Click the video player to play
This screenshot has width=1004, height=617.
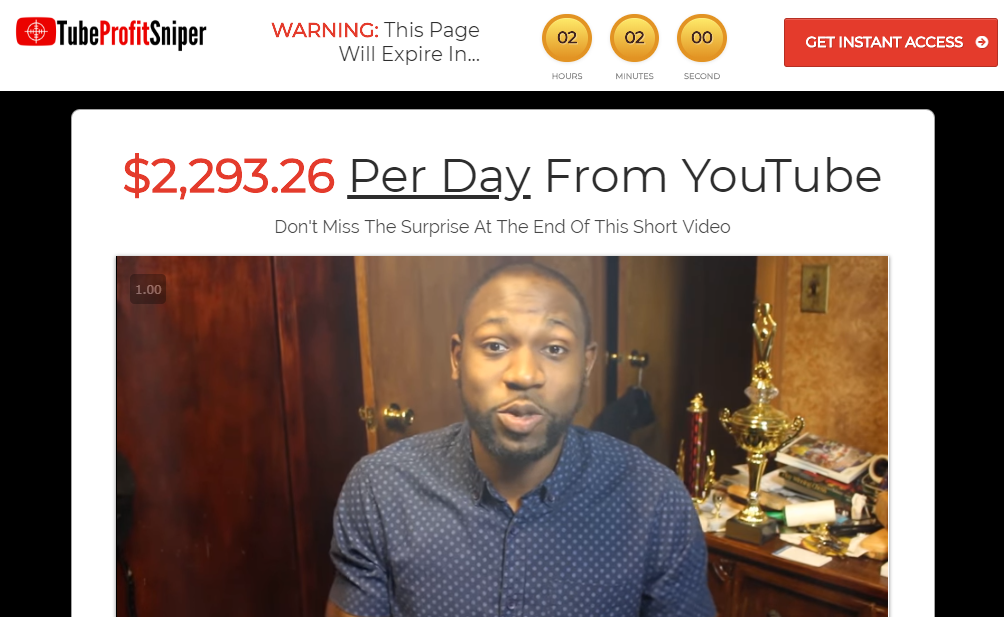click(x=502, y=437)
